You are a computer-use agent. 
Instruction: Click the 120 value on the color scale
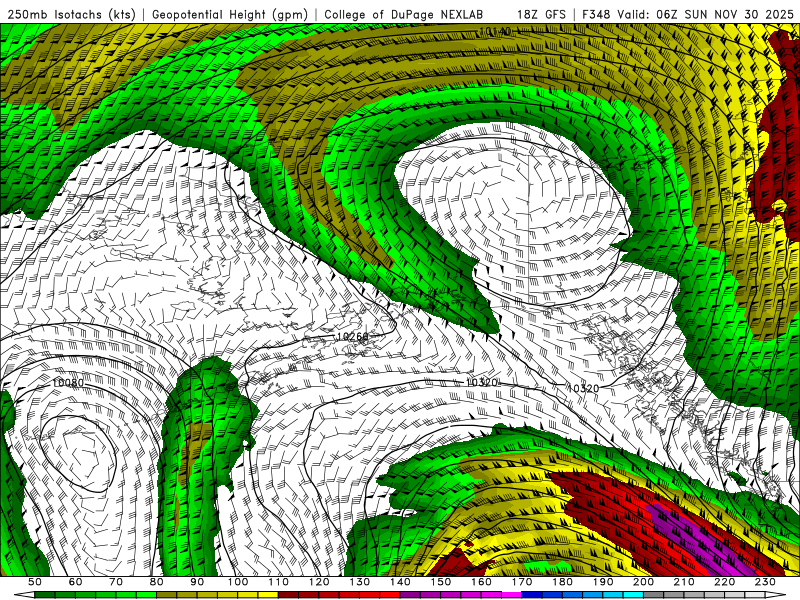[319, 582]
